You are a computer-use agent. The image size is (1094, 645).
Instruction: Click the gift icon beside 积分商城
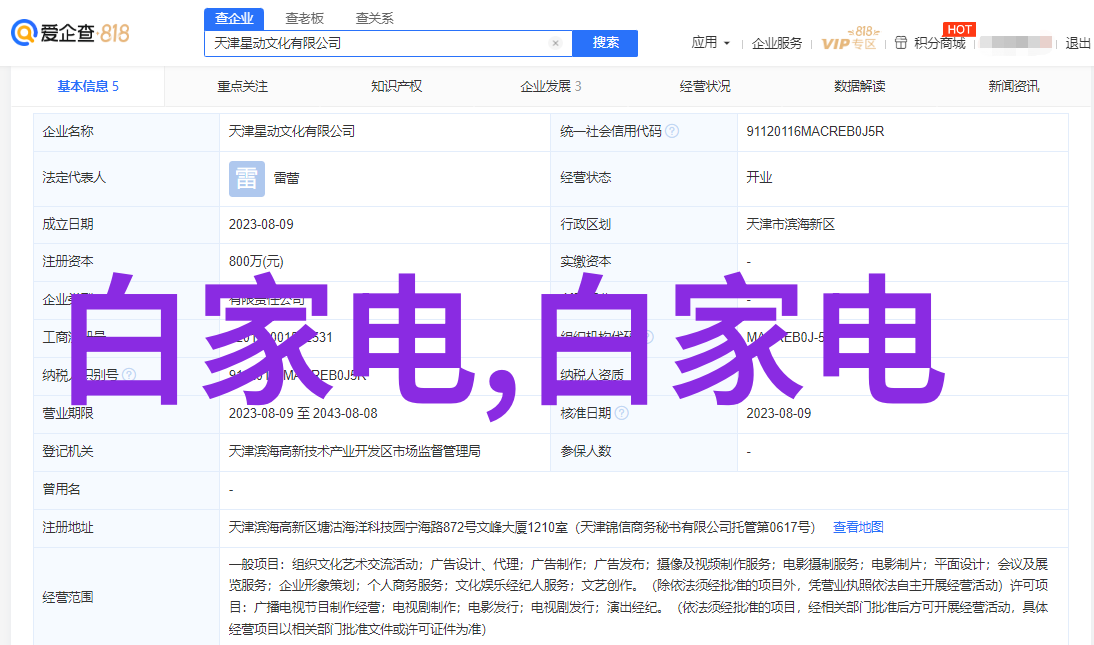pos(901,43)
